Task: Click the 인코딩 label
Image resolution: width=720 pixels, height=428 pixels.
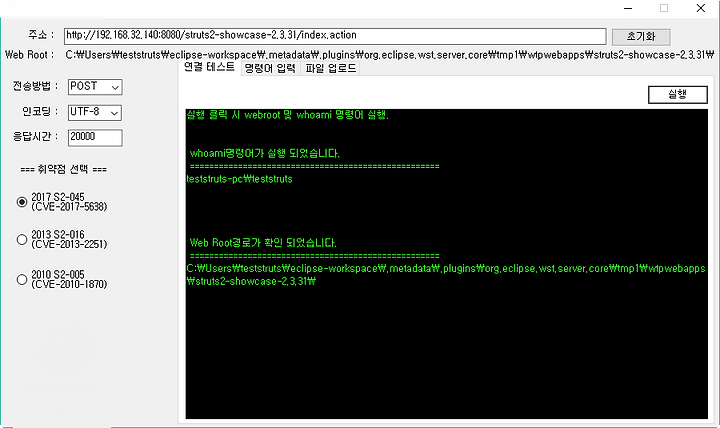Action: pyautogui.click(x=40, y=112)
